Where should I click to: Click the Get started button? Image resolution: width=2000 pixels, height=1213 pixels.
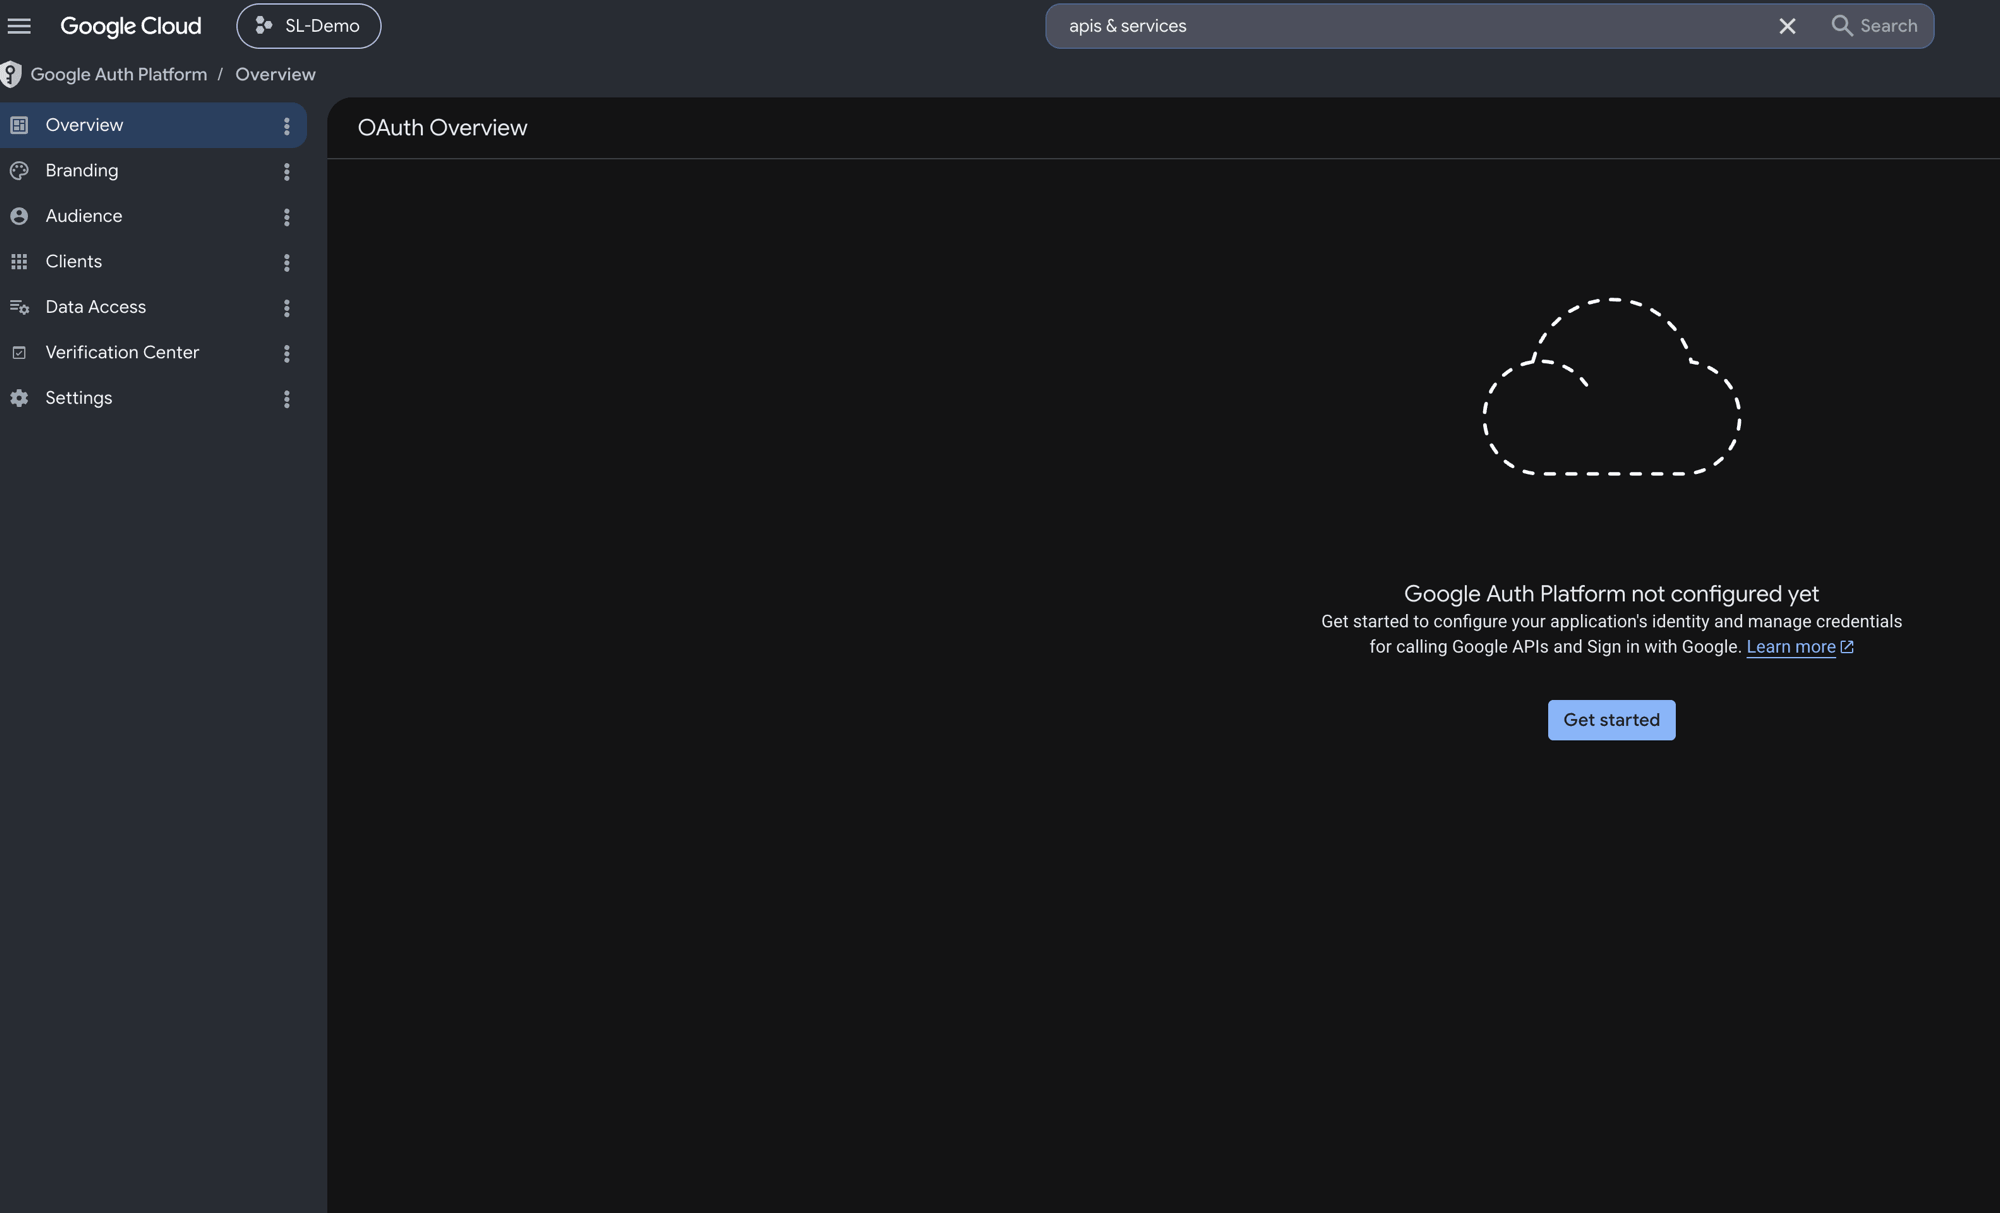point(1611,720)
